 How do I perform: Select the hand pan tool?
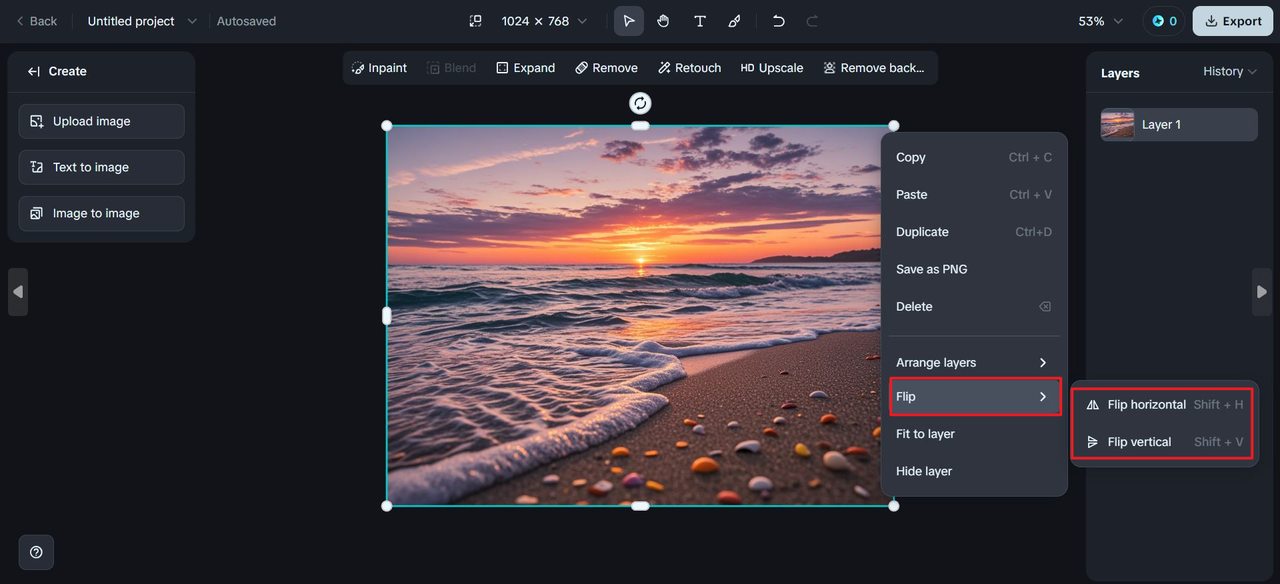coord(663,21)
